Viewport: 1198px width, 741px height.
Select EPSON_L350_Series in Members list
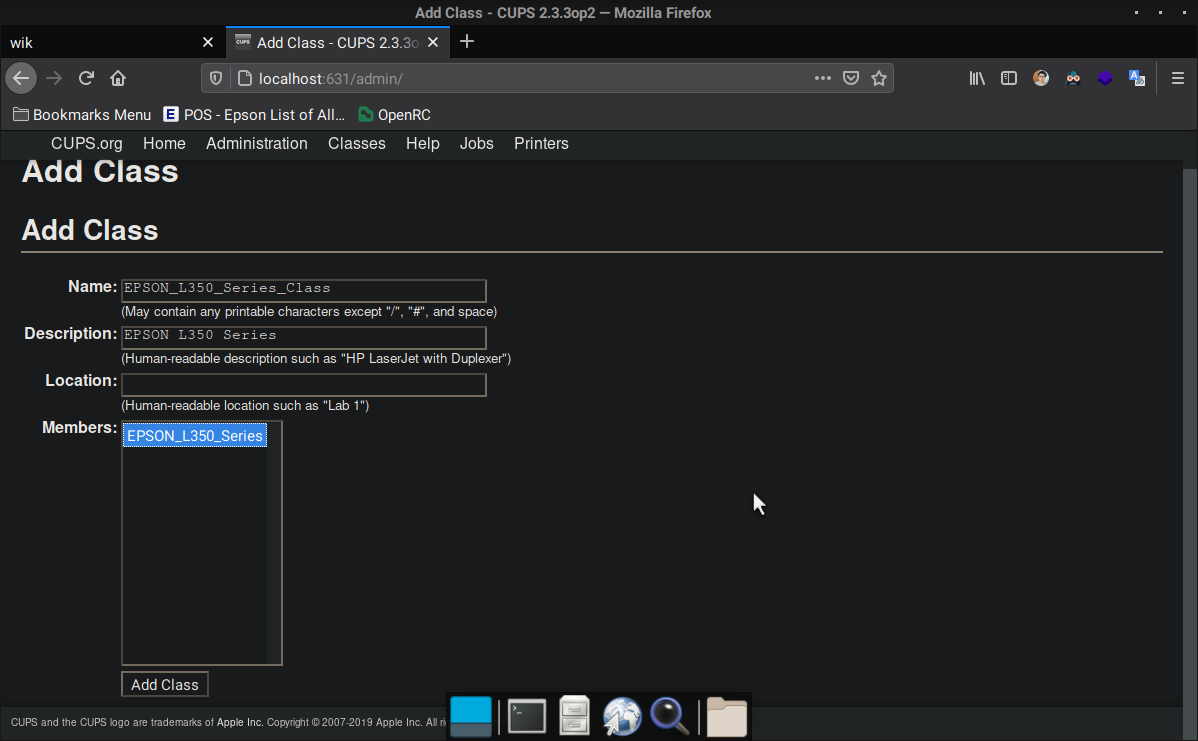195,435
